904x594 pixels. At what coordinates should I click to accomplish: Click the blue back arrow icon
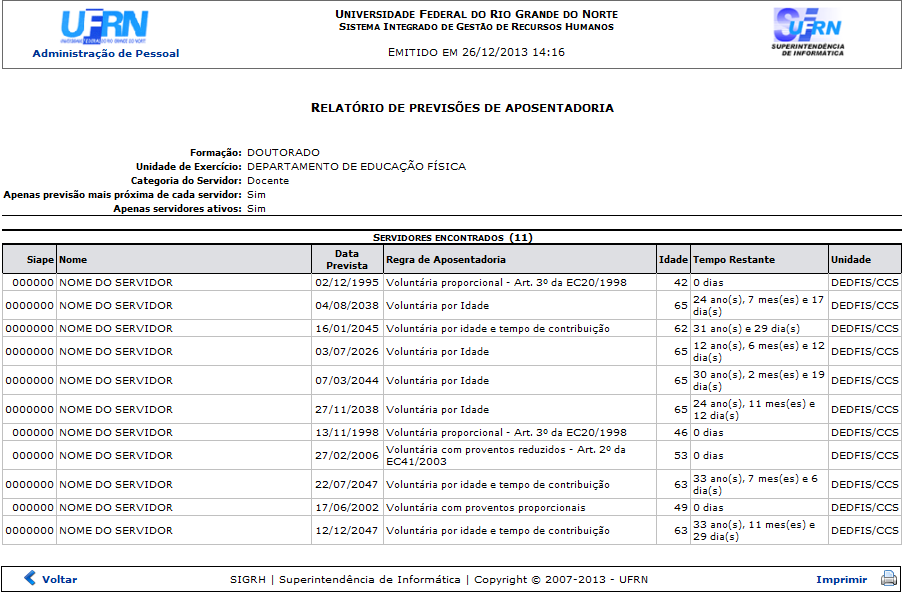(30, 578)
